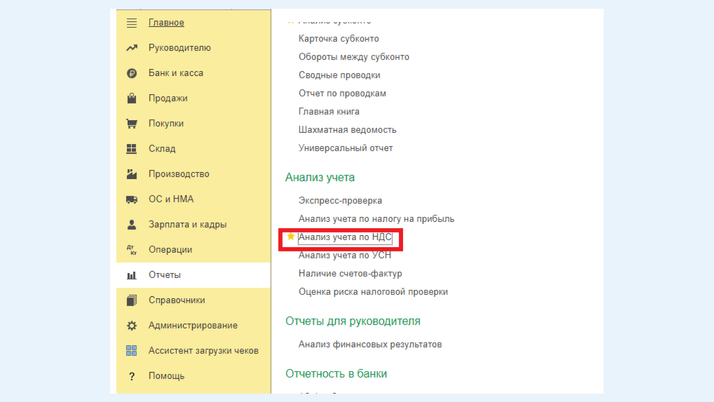Open Оценка риска налоговой проверки
714x402 pixels.
click(373, 292)
